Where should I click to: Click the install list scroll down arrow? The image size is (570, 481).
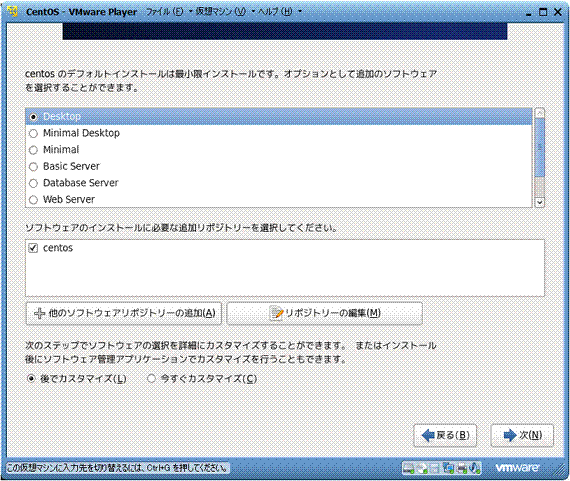tap(540, 202)
